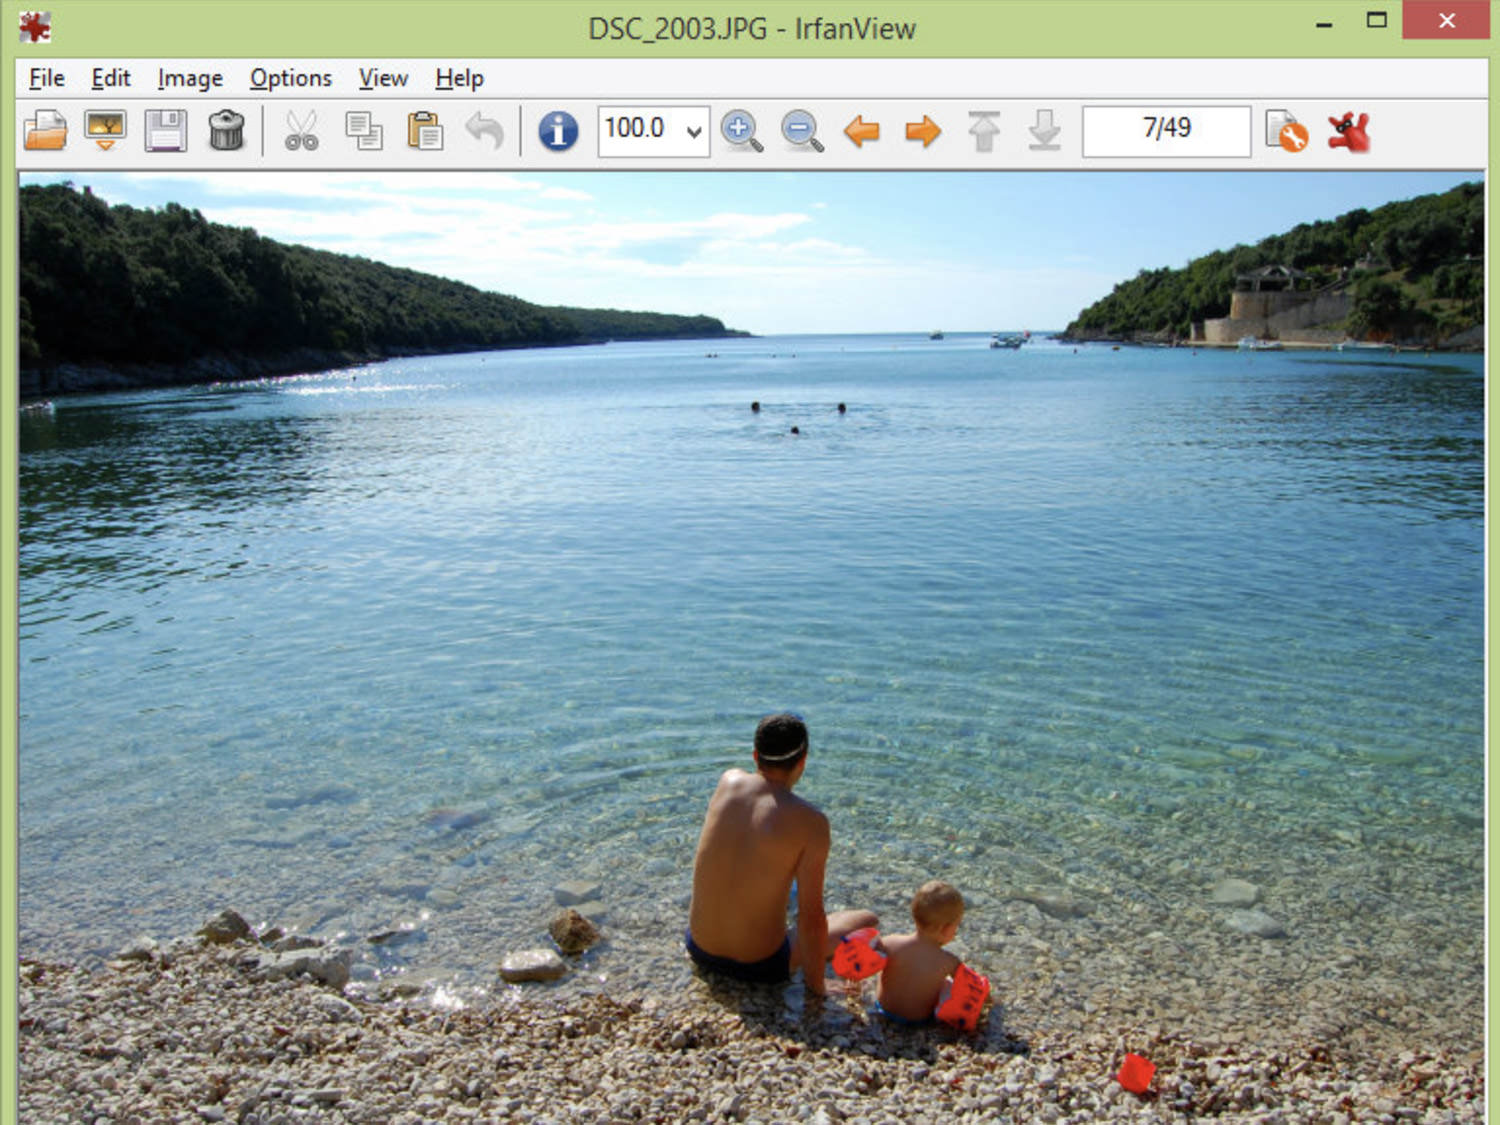Click on the displayed beach photo
The height and width of the screenshot is (1125, 1500).
(x=751, y=648)
